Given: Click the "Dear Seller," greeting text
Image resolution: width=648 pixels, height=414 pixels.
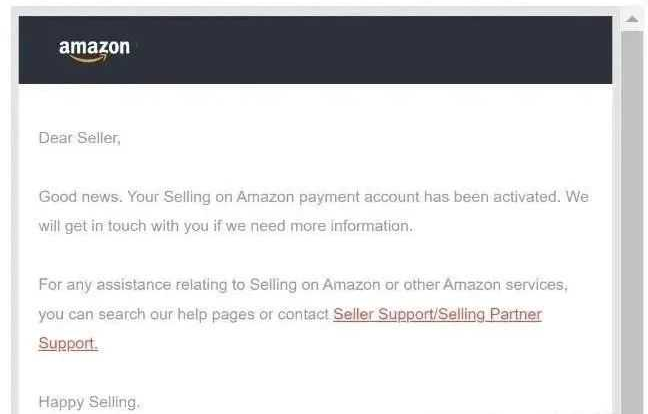Looking at the screenshot, I should 79,138.
